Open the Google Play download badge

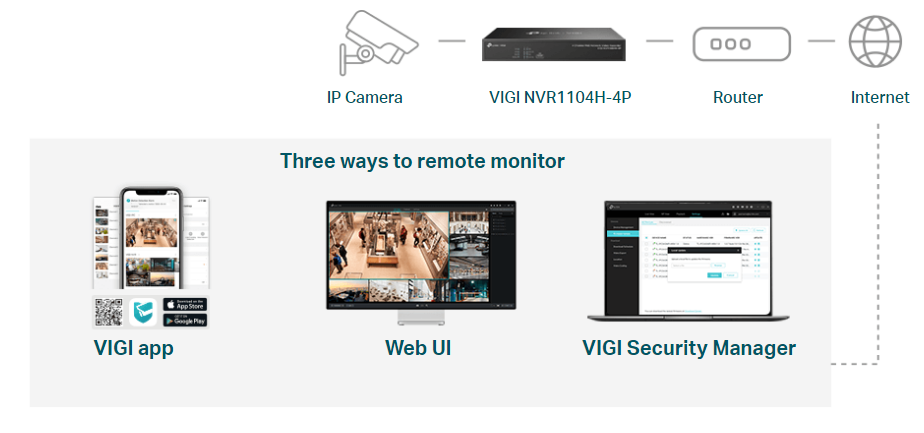185,320
